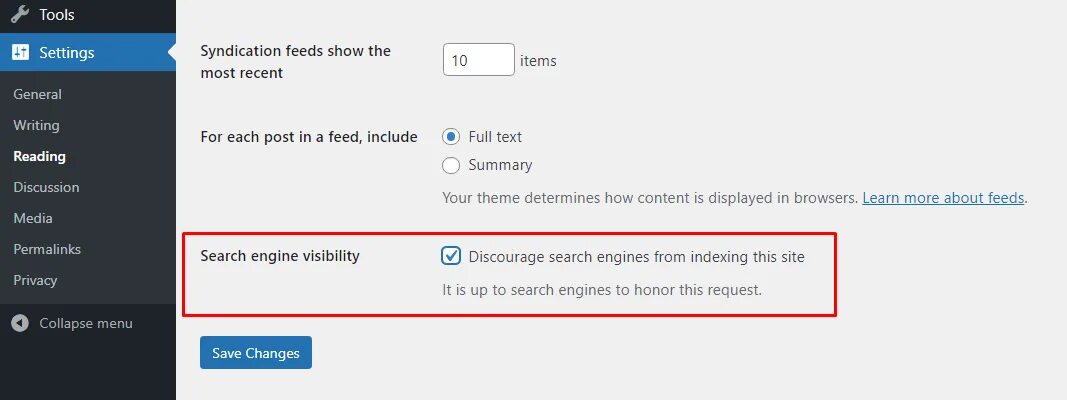Uncheck Discourage search engines from indexing
The image size is (1067, 400).
tap(451, 256)
